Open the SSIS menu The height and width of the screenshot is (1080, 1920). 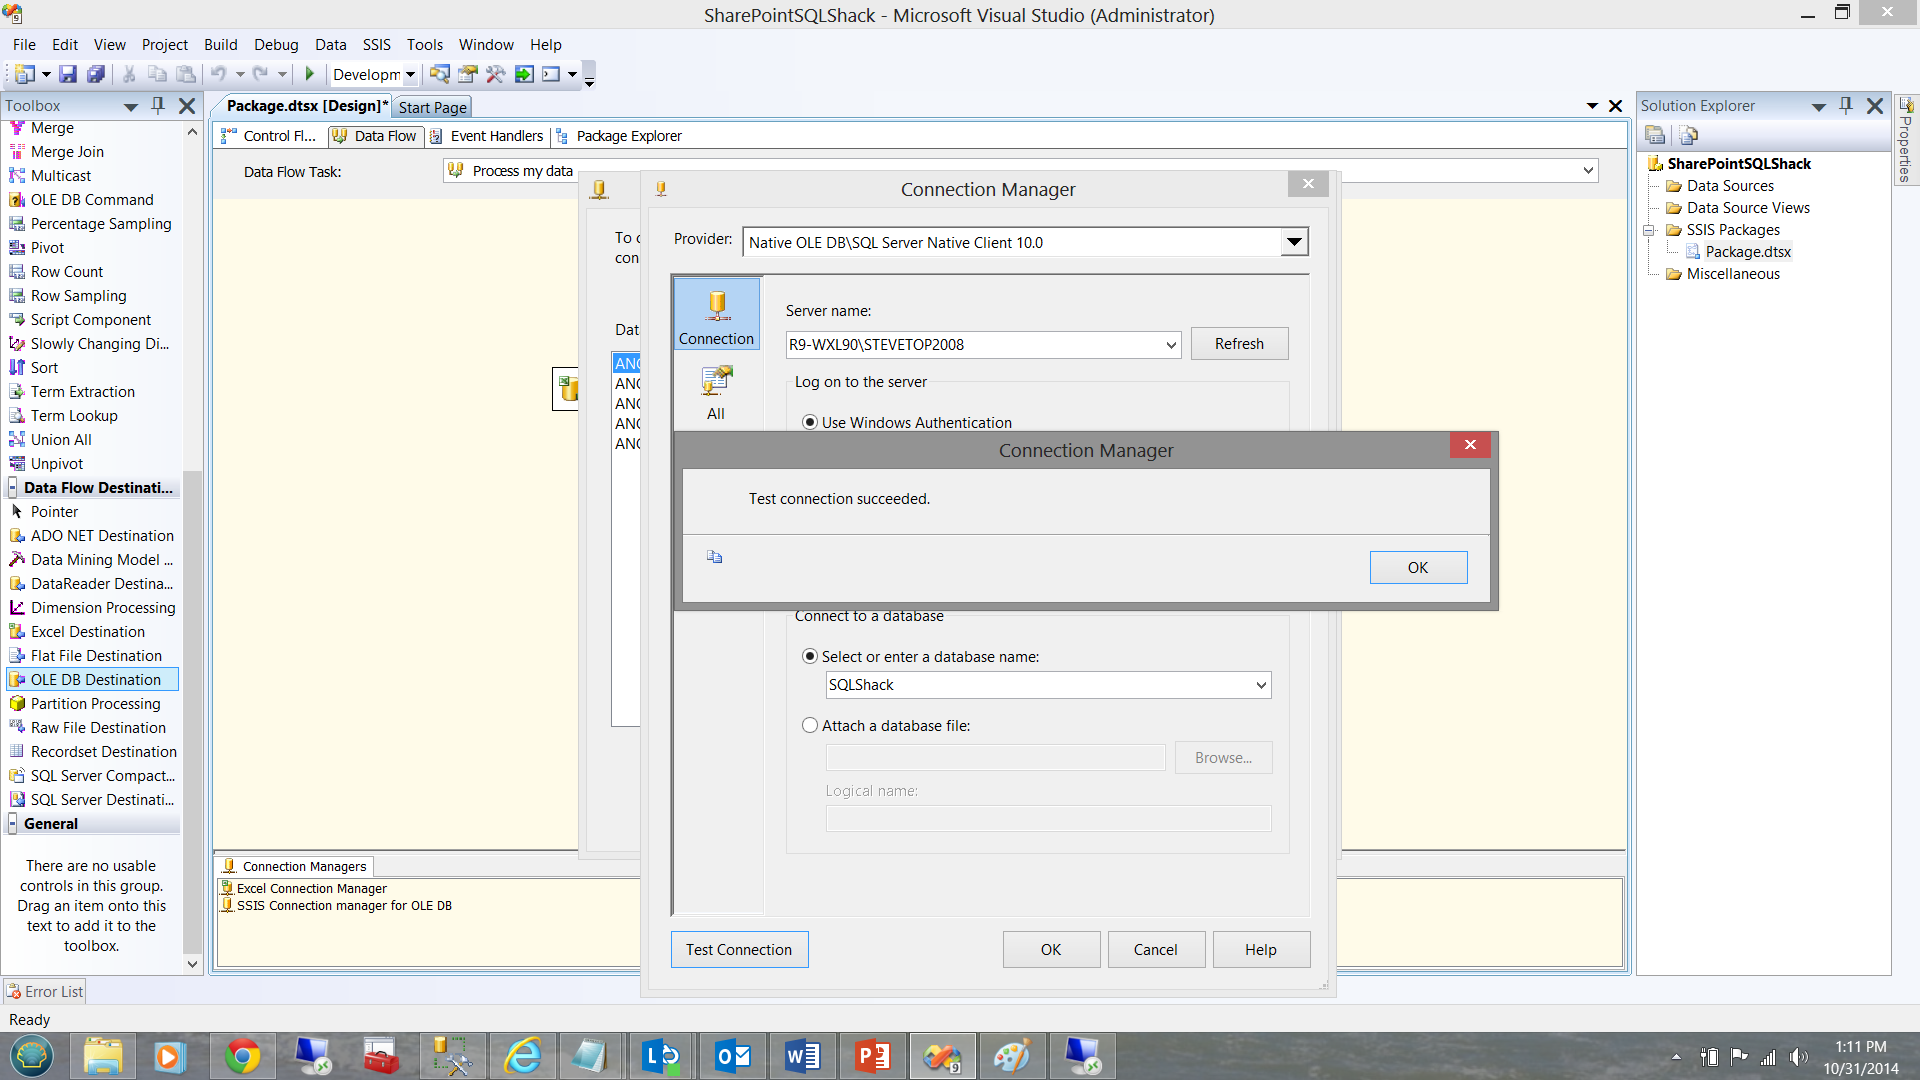pos(376,45)
